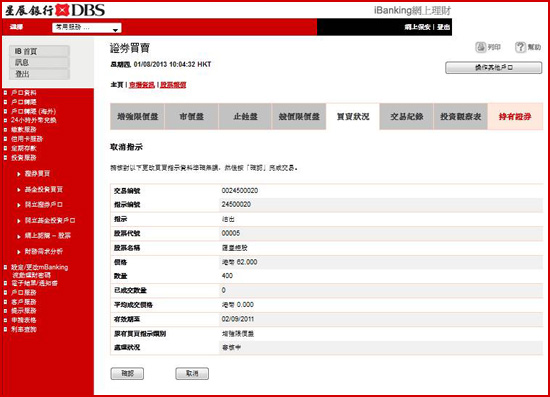Image resolution: width=550 pixels, height=397 pixels.
Task: Switch to the 增強限價盤 tab
Action: [x=137, y=116]
